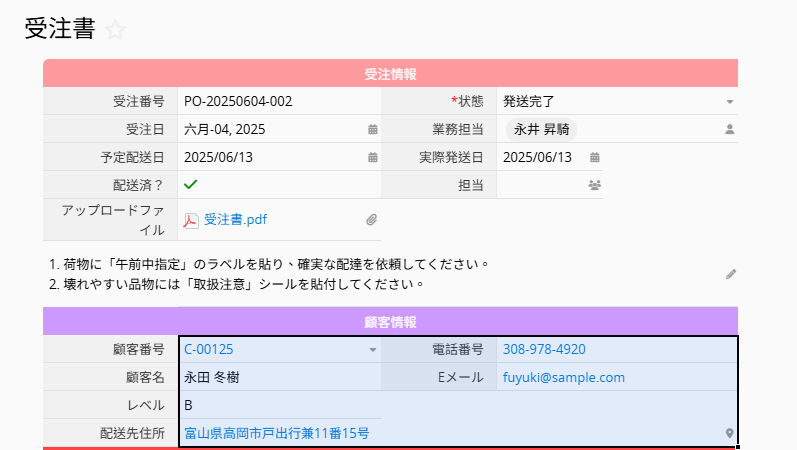The width and height of the screenshot is (797, 450).
Task: Click Eメール field label
Action: [x=461, y=377]
